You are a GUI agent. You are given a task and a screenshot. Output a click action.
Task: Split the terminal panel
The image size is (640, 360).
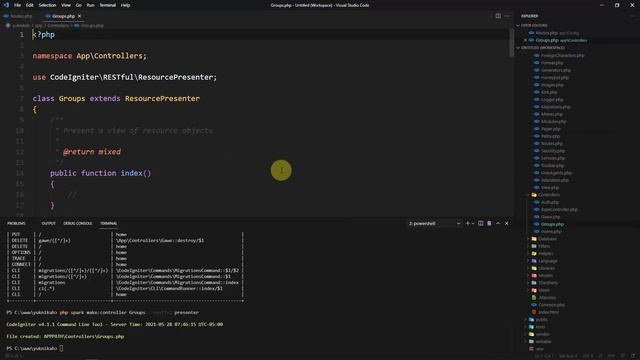480,224
